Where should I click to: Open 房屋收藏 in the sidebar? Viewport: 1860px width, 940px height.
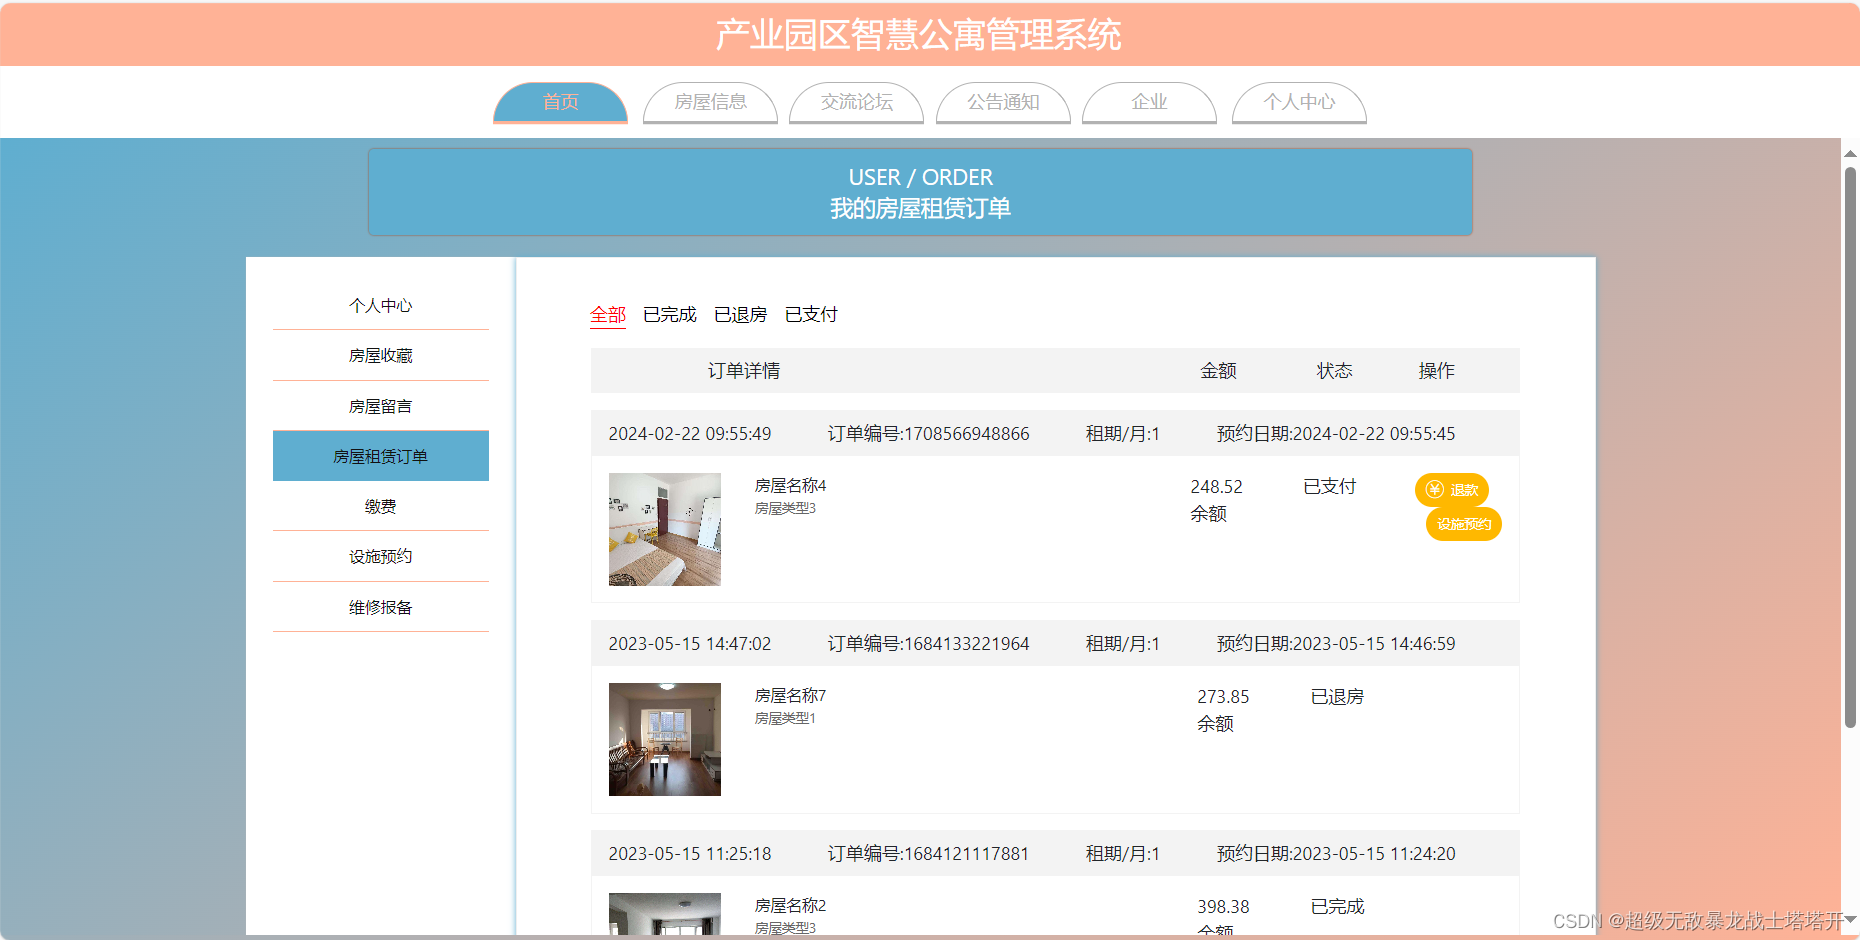380,355
